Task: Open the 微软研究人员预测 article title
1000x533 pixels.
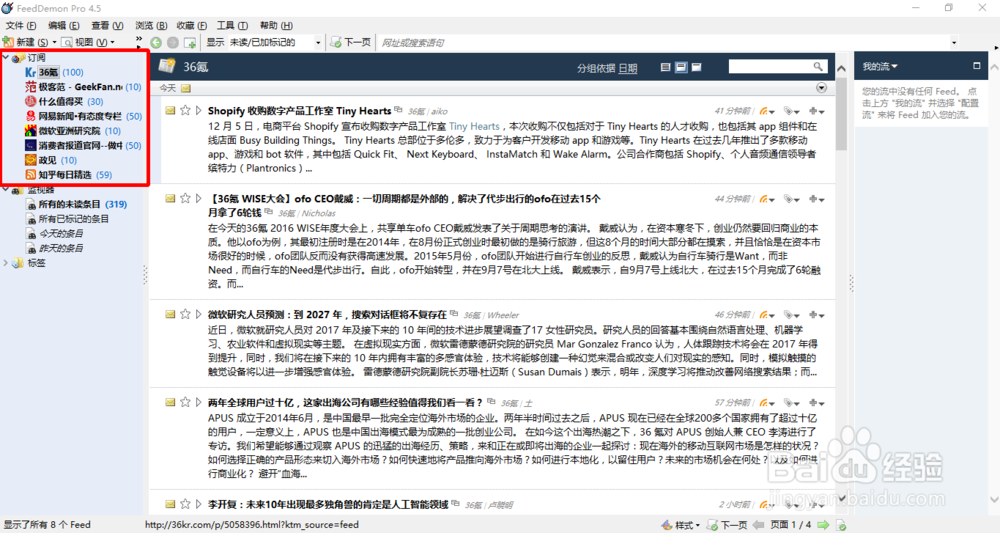Action: pyautogui.click(x=327, y=314)
